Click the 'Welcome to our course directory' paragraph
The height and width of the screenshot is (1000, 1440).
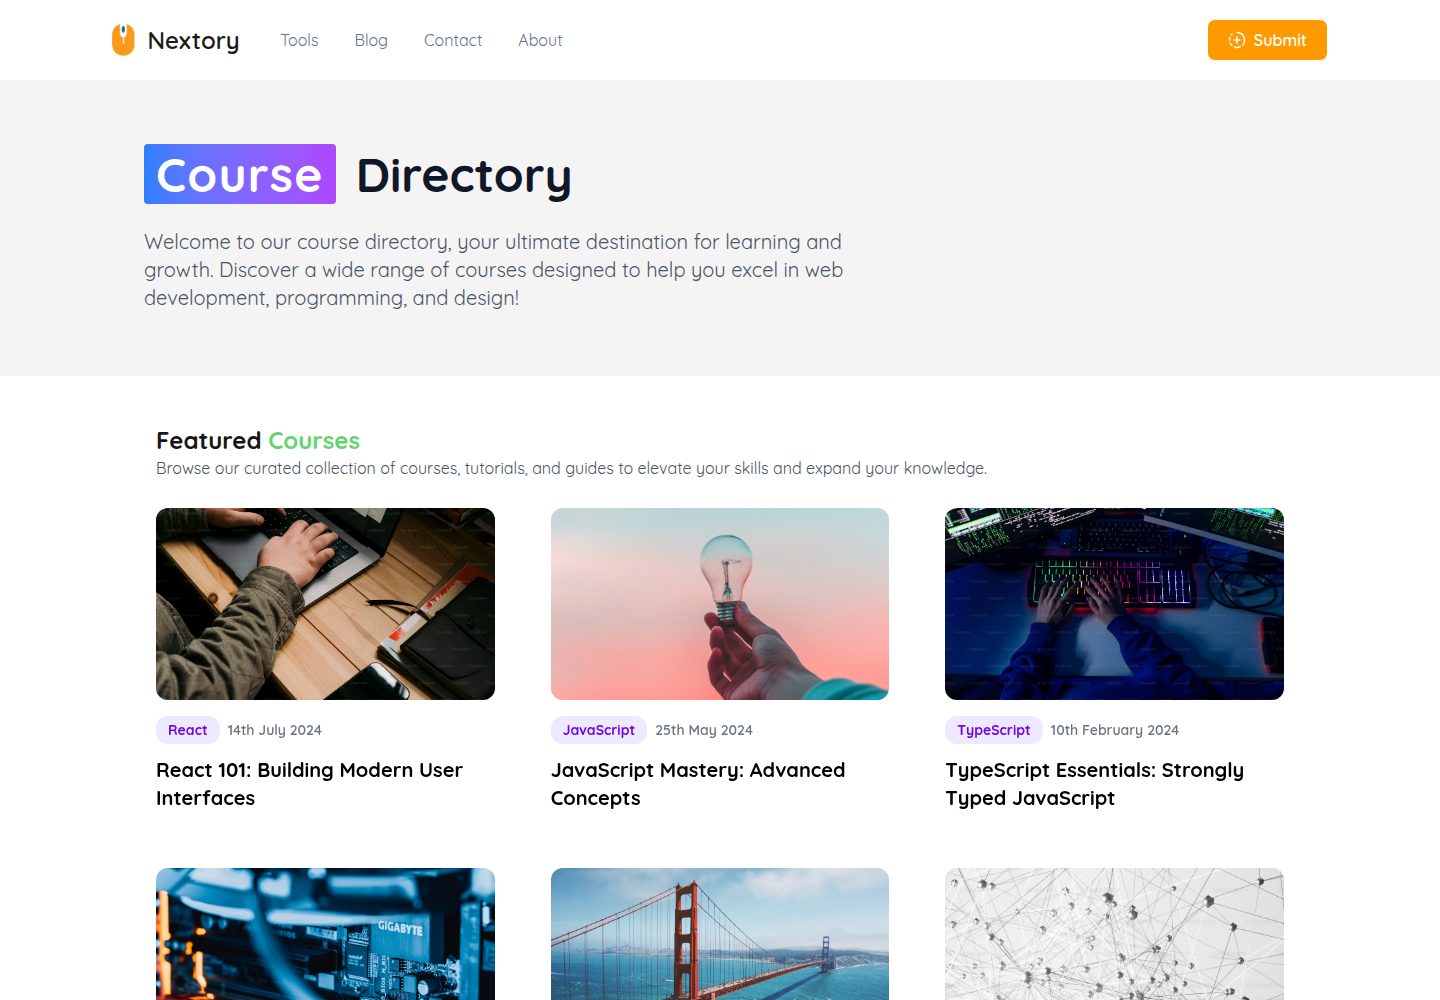(494, 270)
